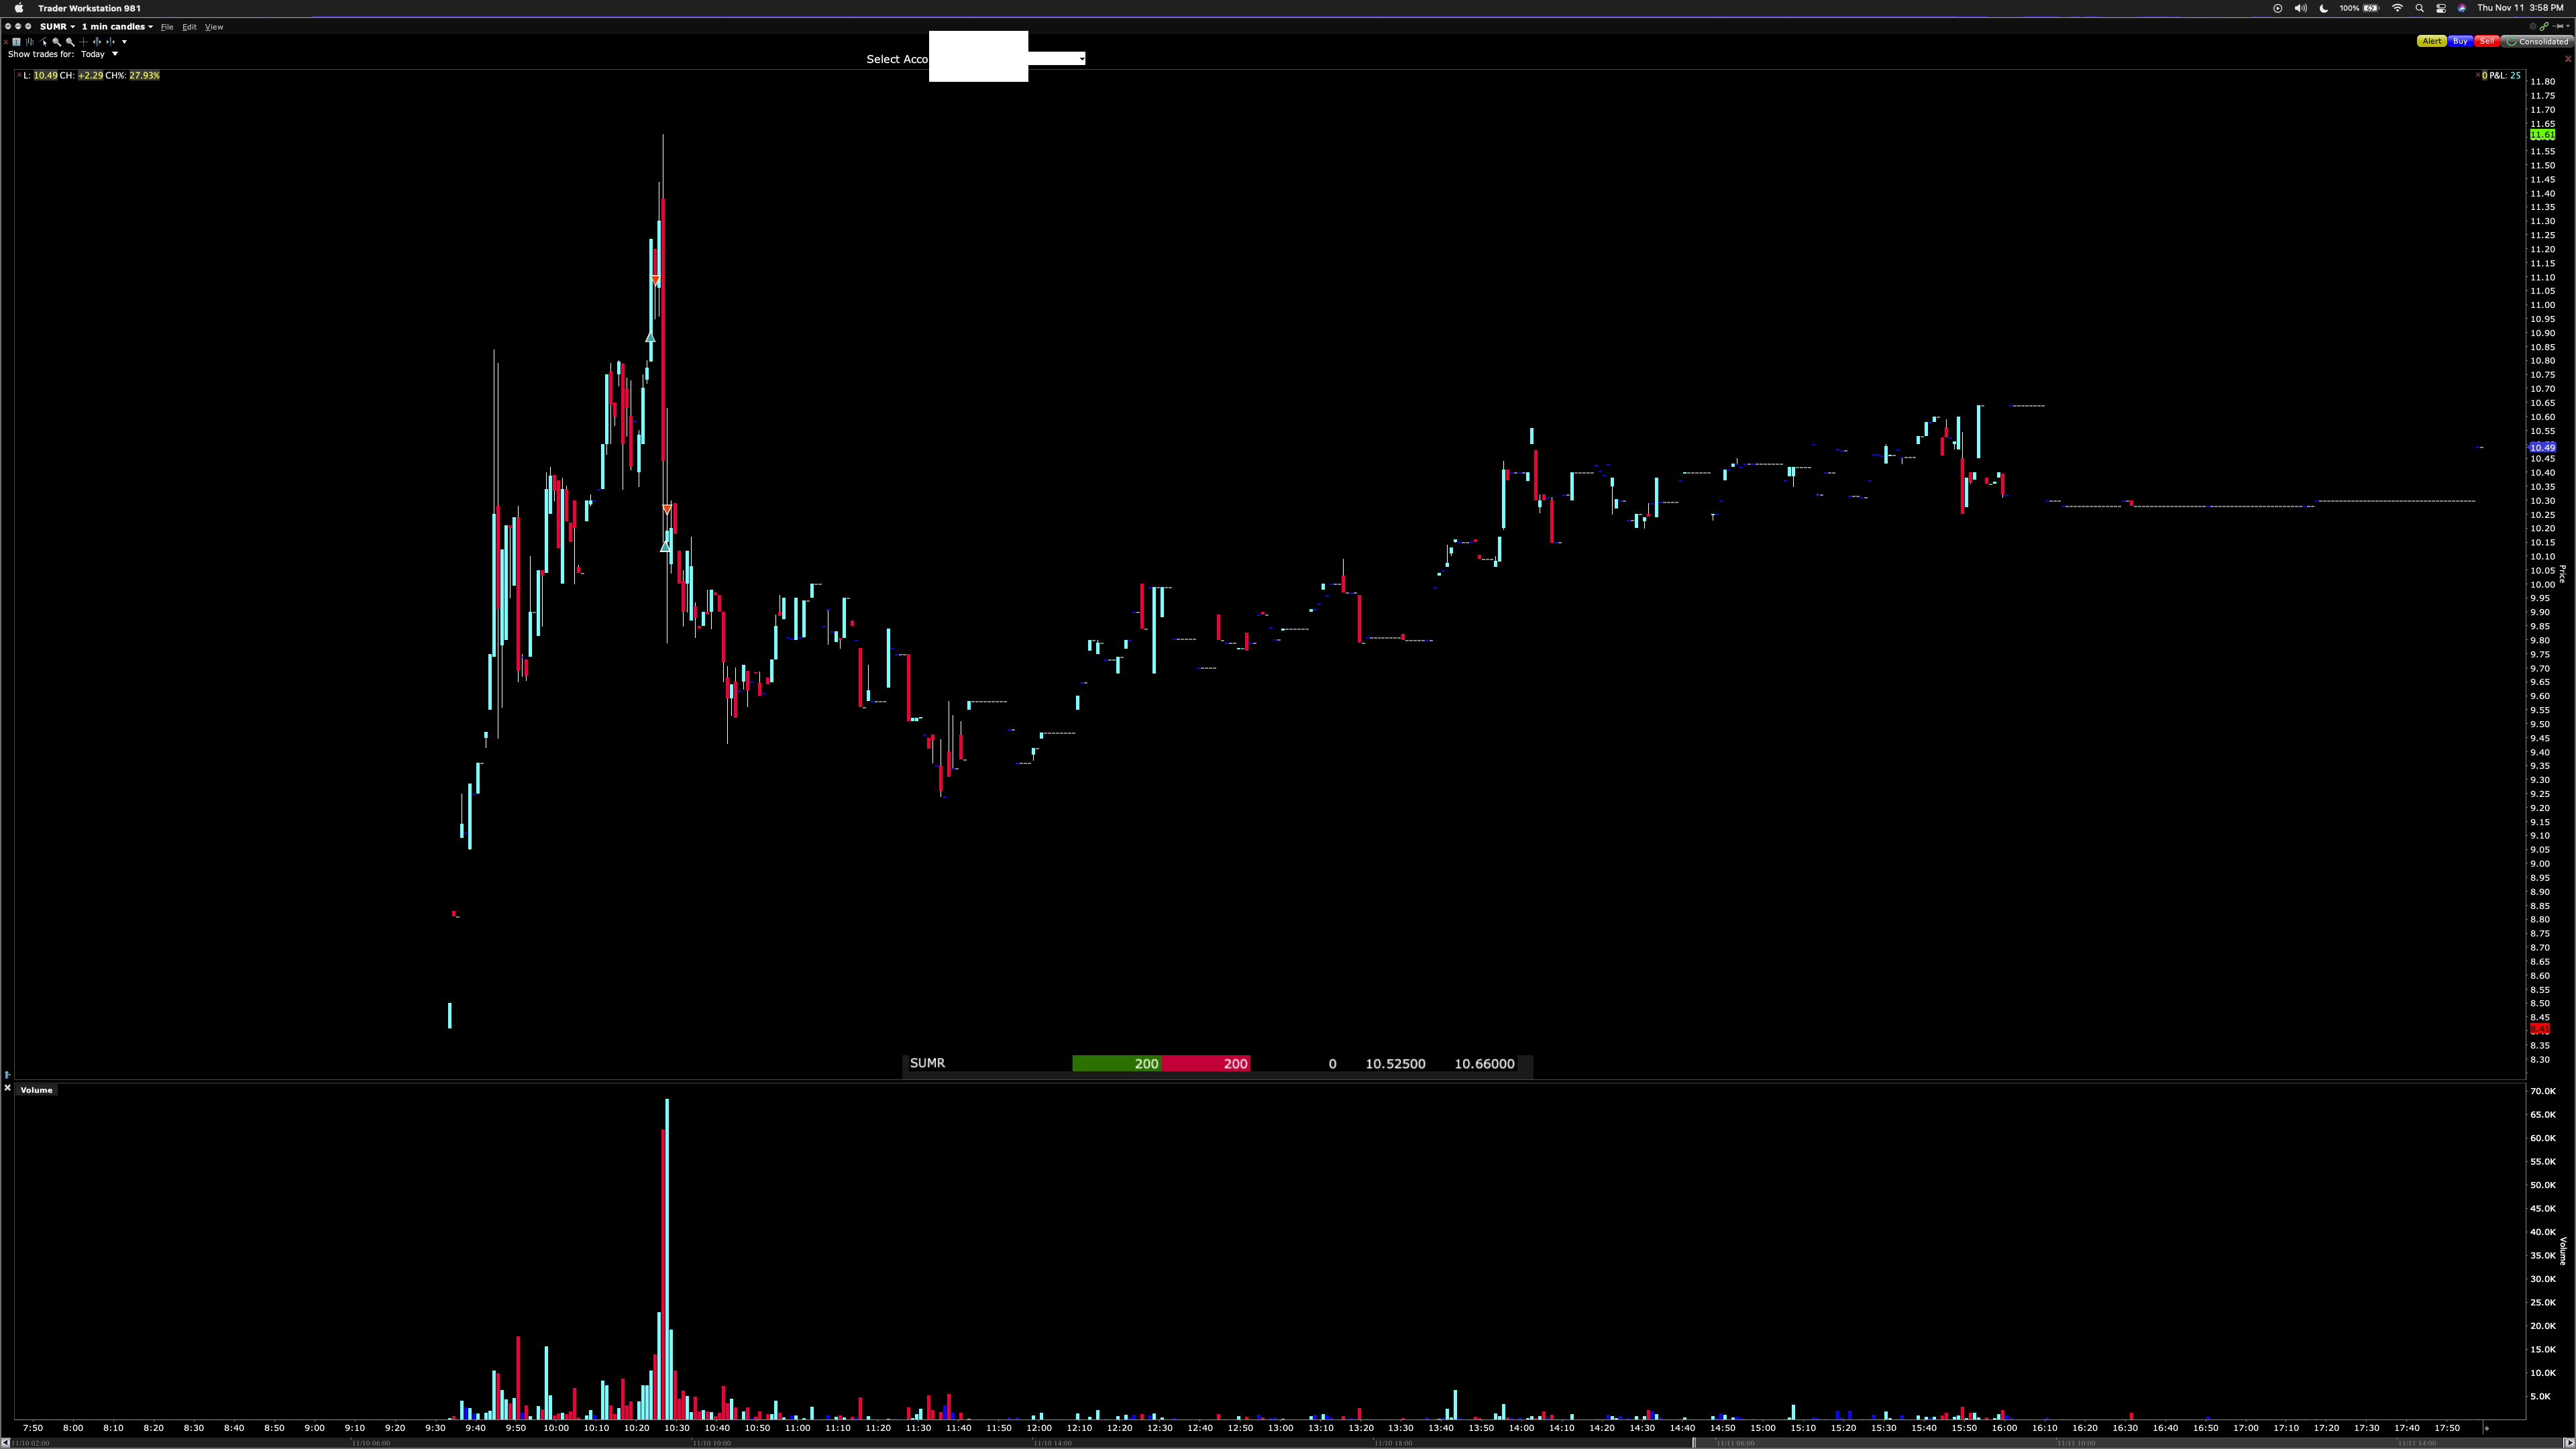Toggle the green chain link grouping icon

tap(2544, 27)
